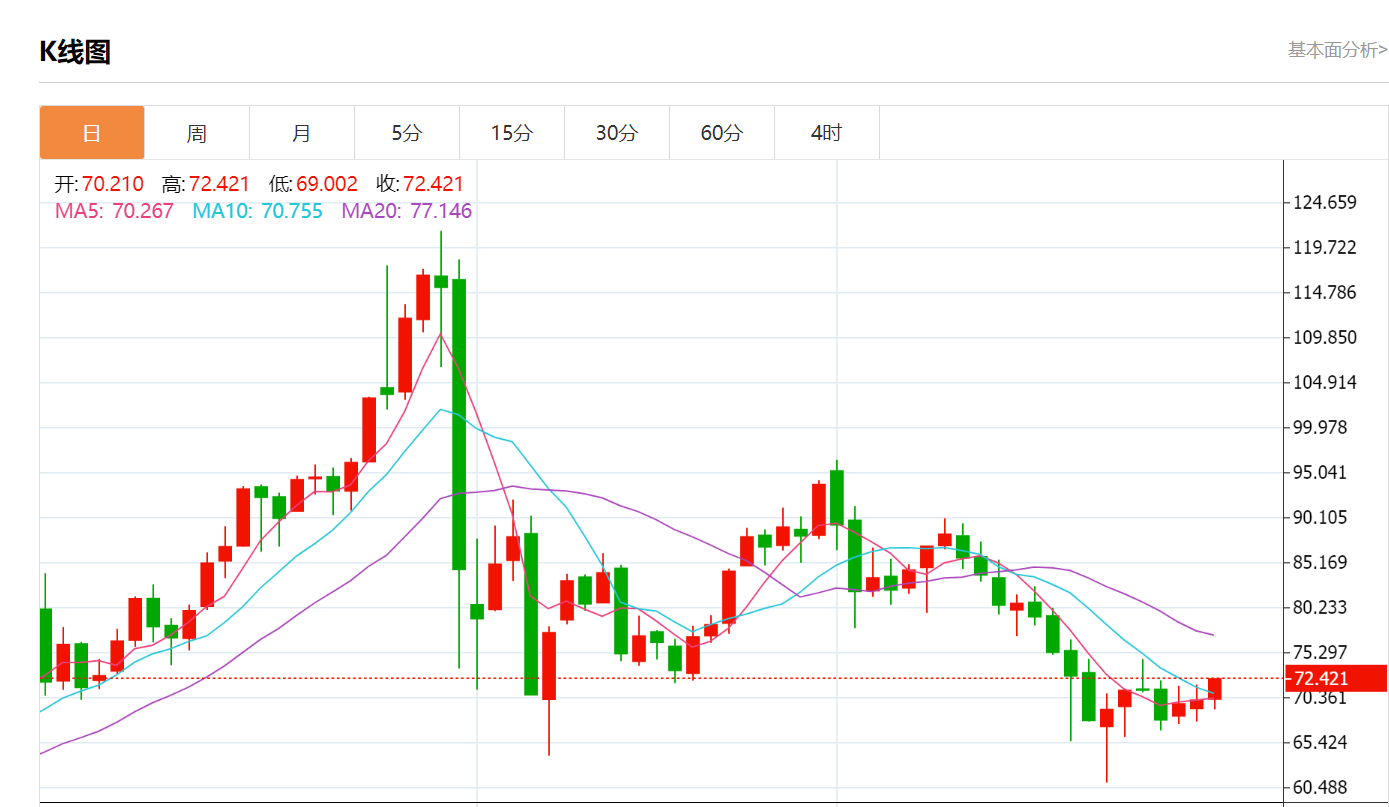The image size is (1389, 807).
Task: Choose the 30分 interval tab
Action: tap(617, 133)
